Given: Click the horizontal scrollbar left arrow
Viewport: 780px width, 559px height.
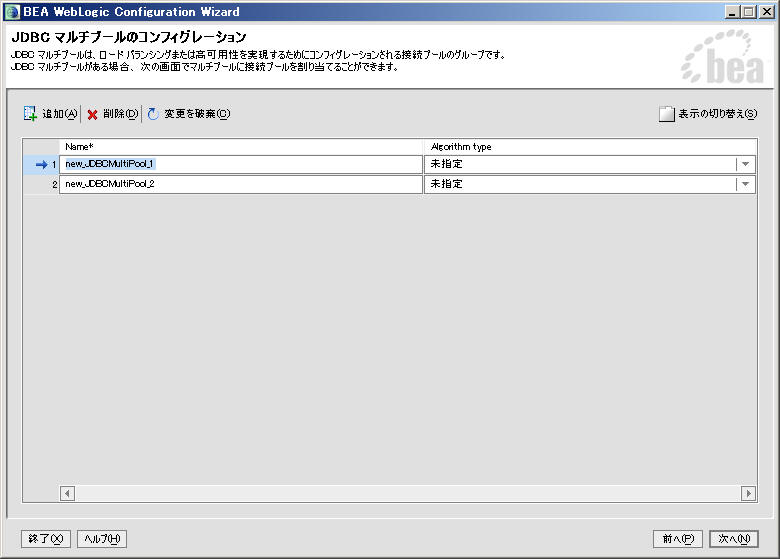Looking at the screenshot, I should click(68, 493).
